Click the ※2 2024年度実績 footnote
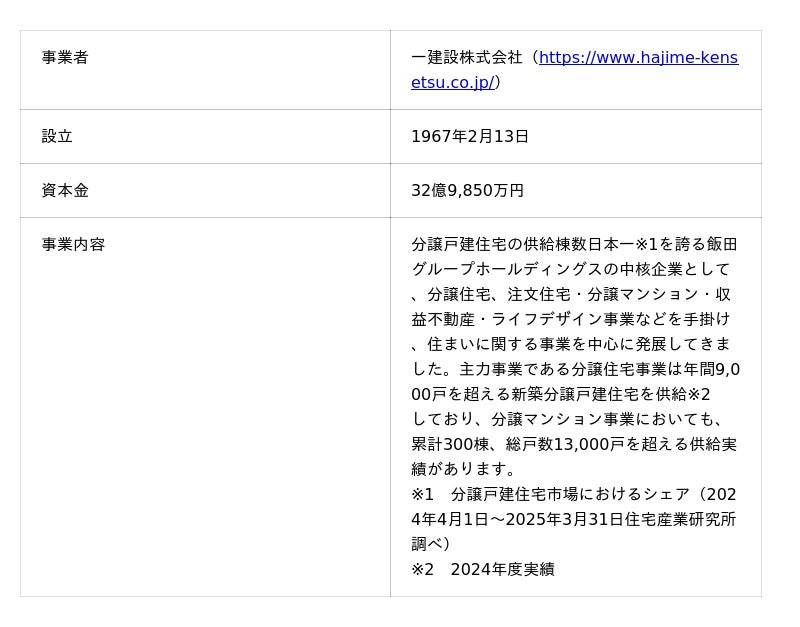Viewport: 800px width, 627px height. tap(482, 570)
